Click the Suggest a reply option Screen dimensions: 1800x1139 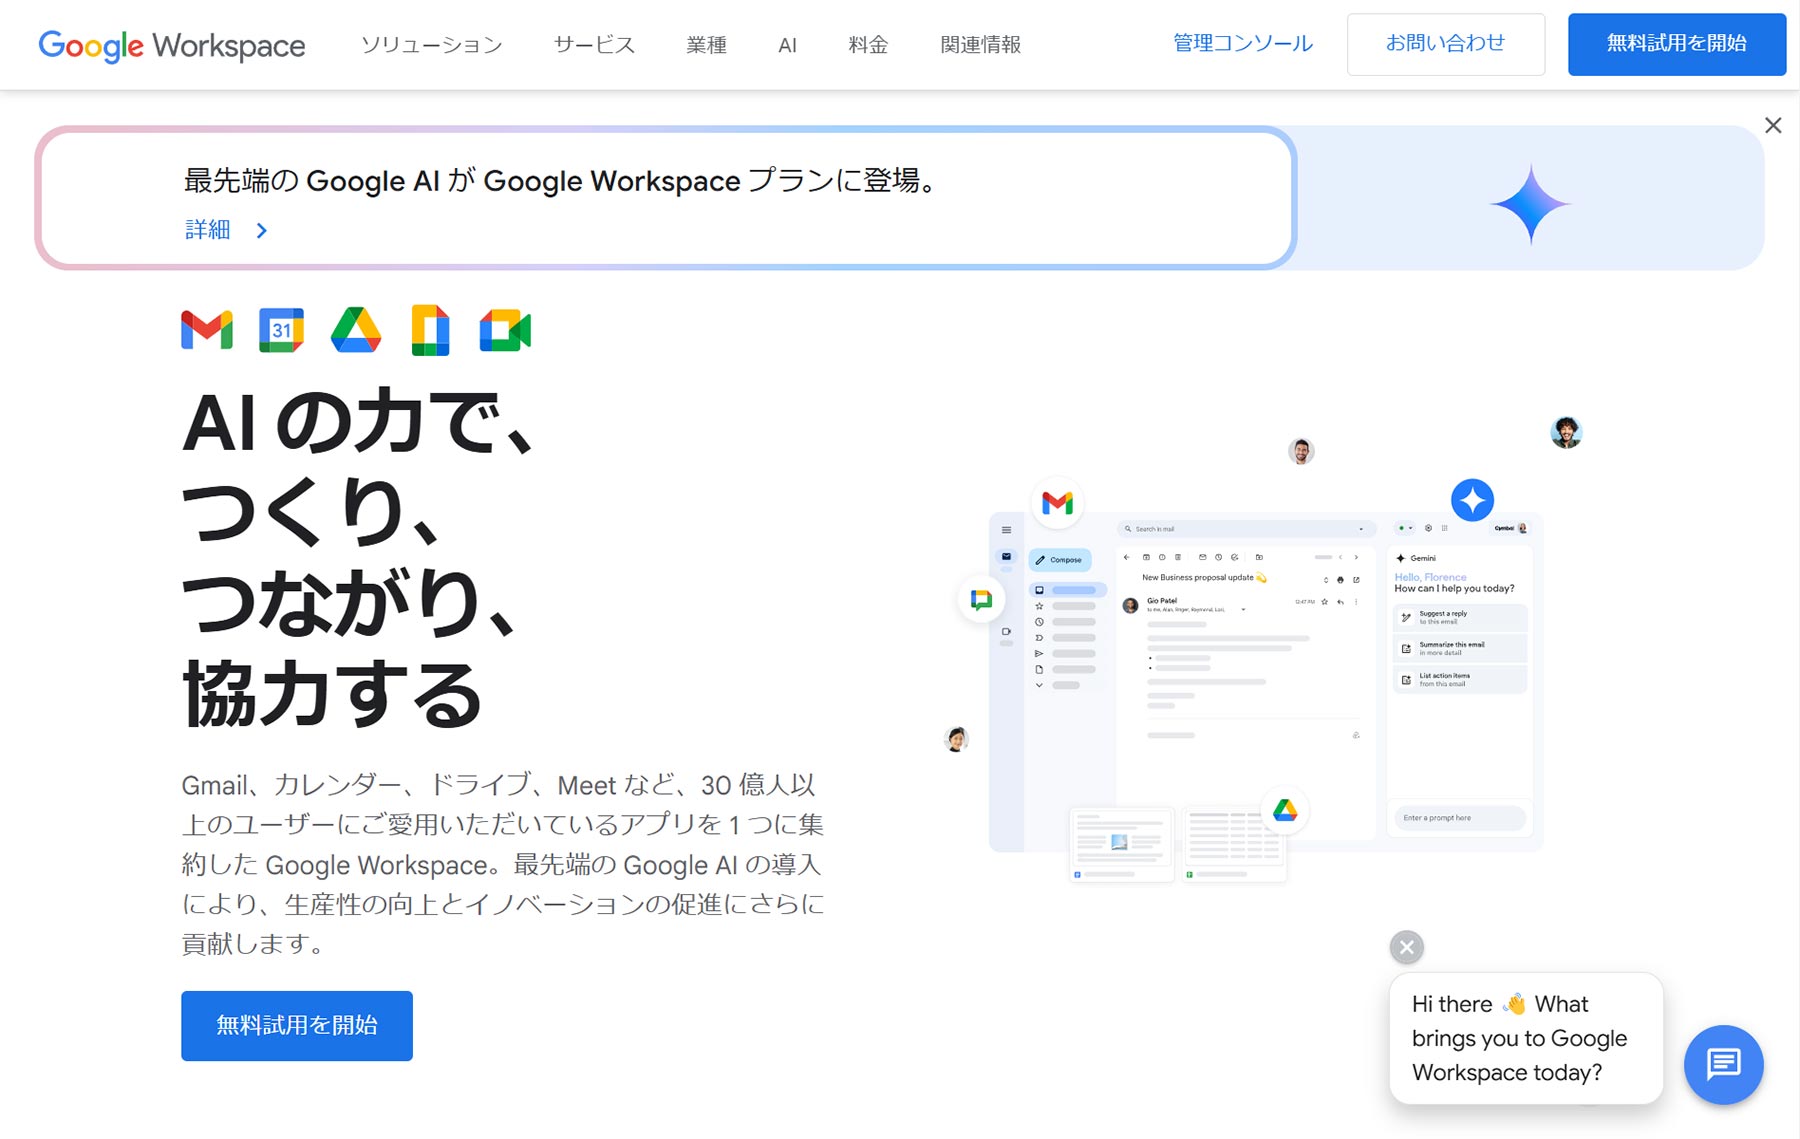coord(1460,617)
